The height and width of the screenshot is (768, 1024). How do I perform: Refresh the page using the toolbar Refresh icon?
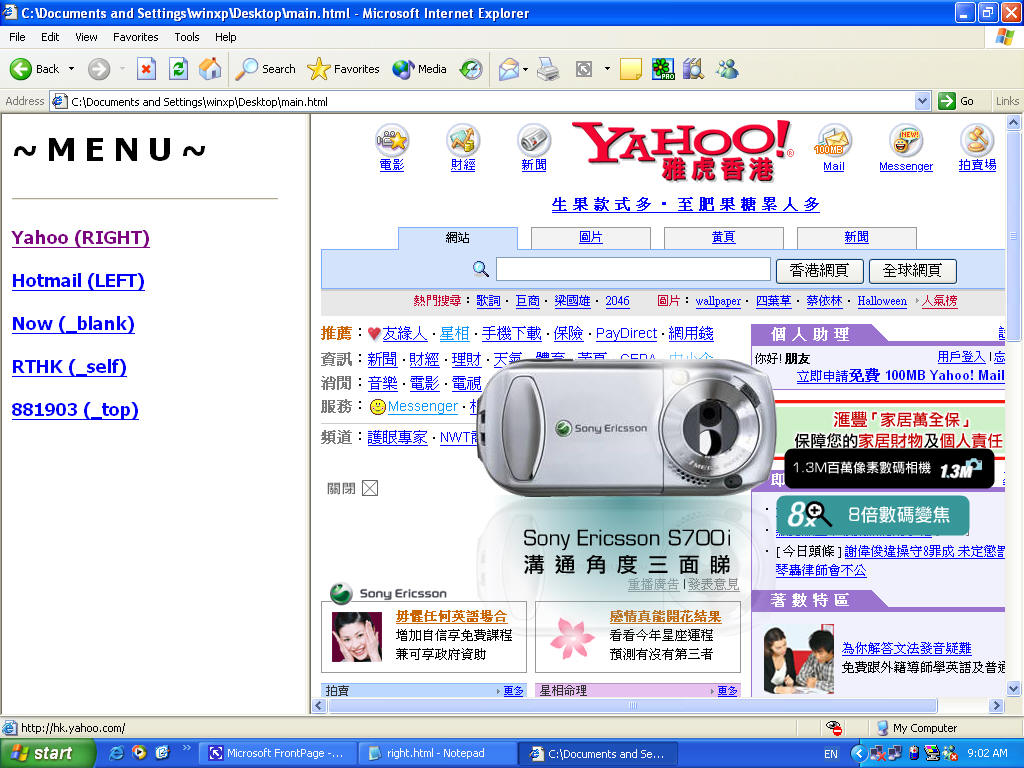click(x=178, y=69)
